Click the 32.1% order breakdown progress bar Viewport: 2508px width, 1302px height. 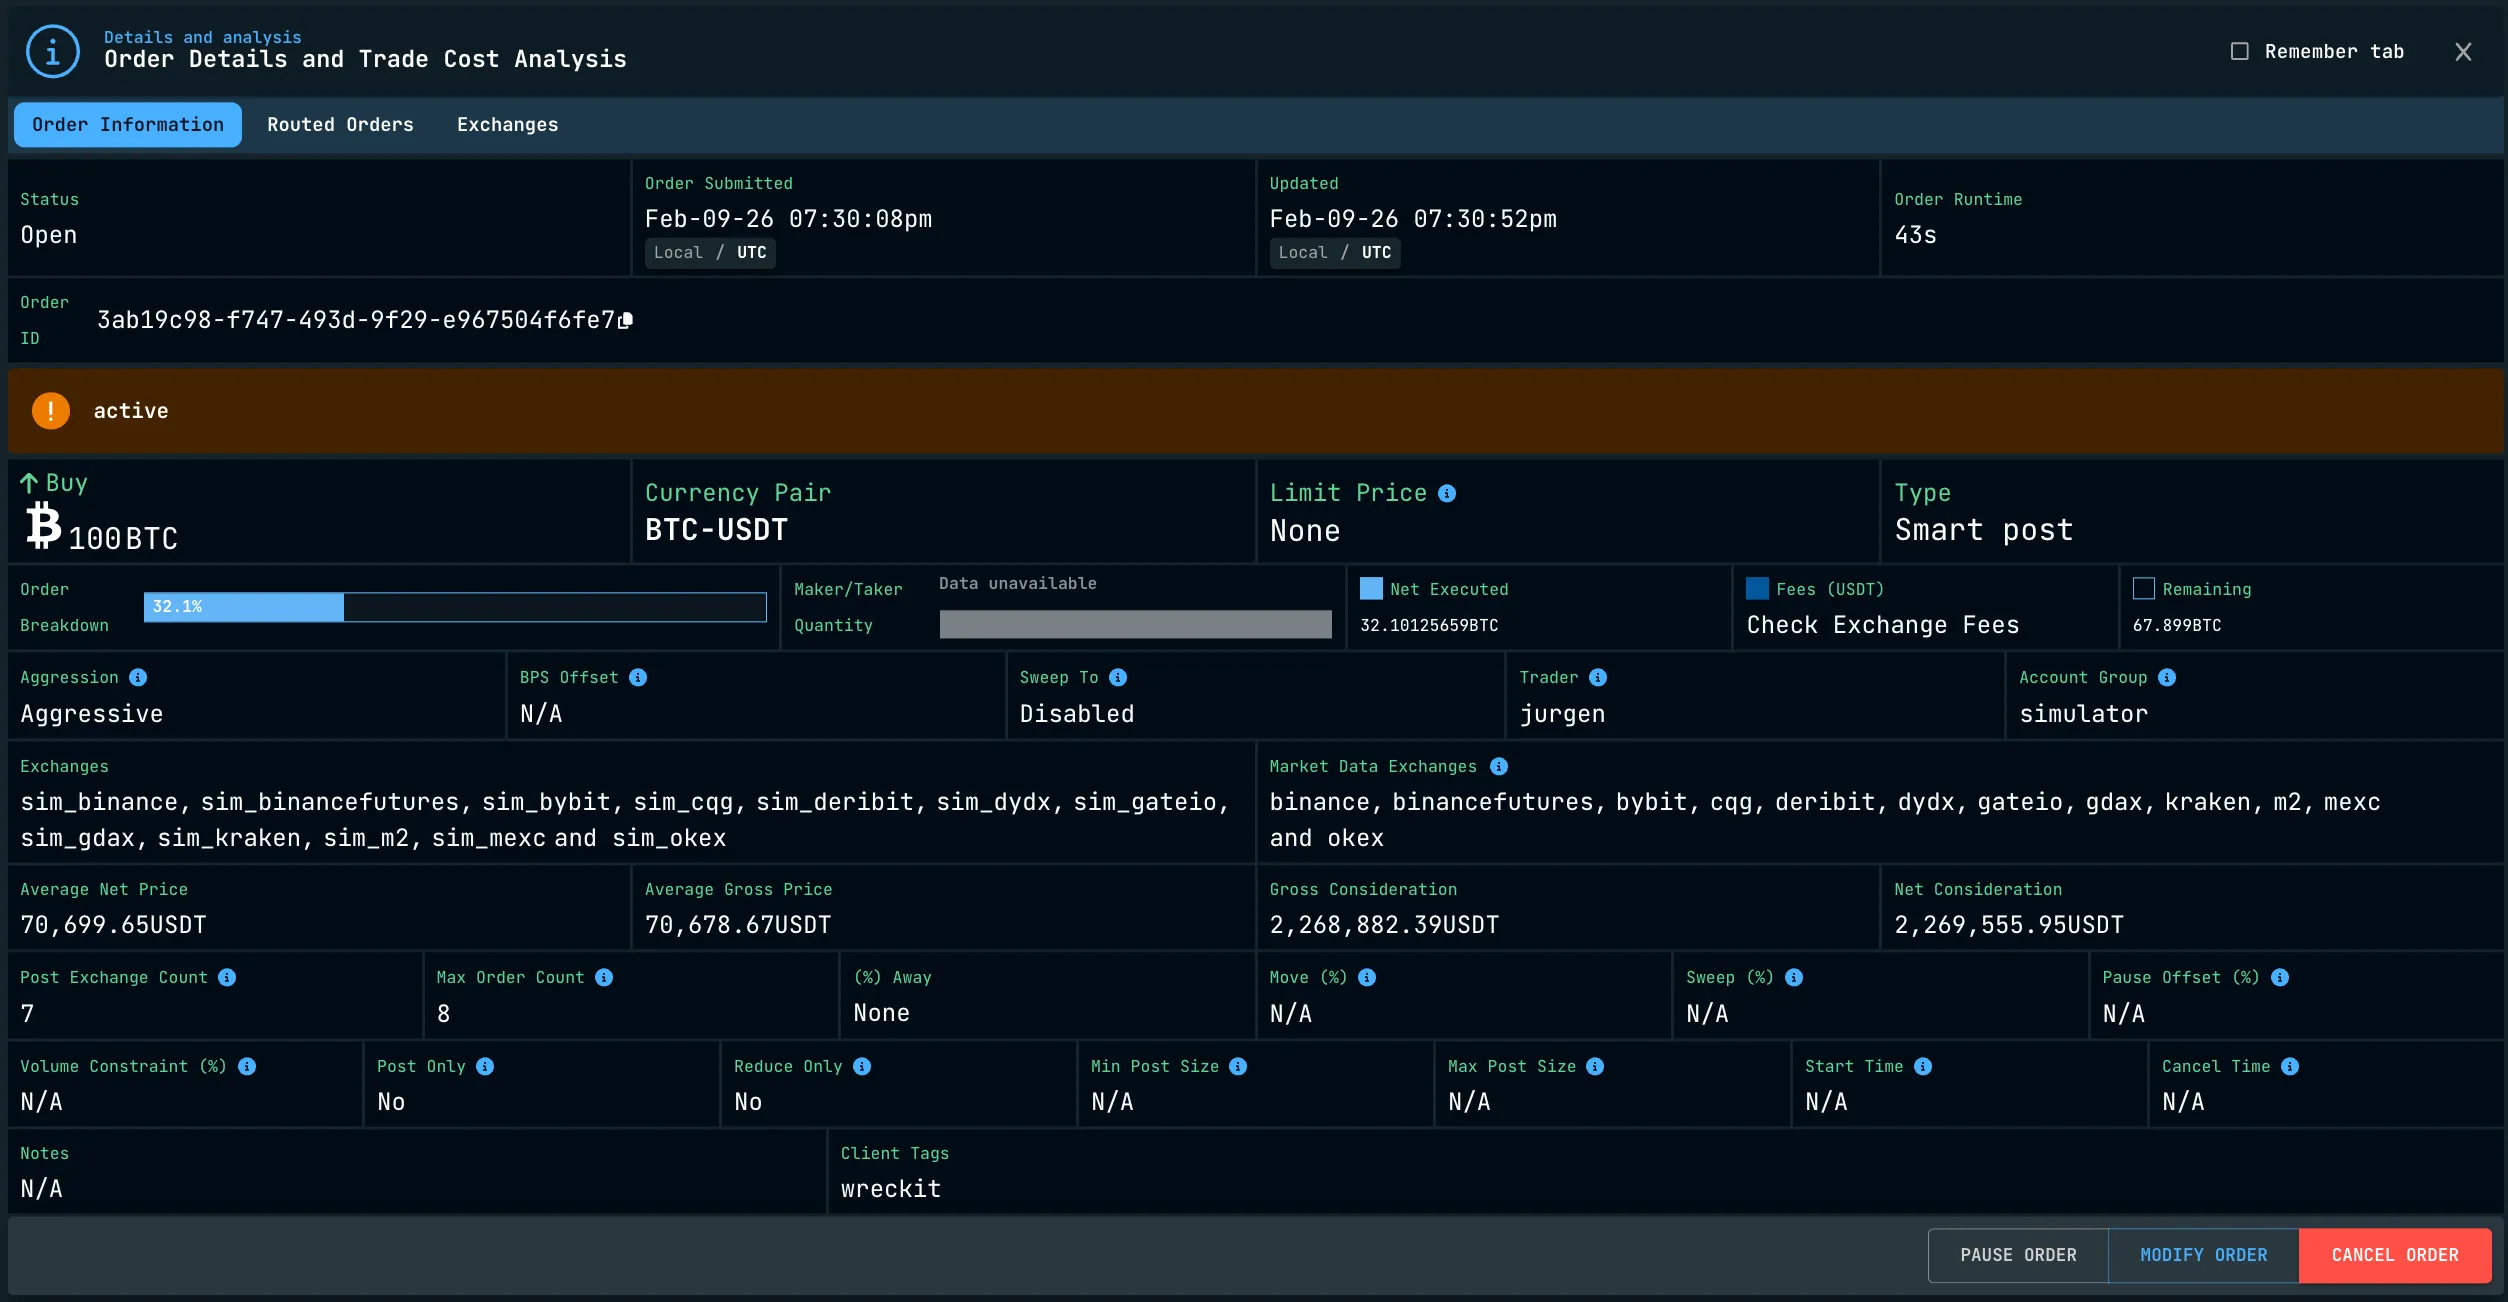click(455, 607)
